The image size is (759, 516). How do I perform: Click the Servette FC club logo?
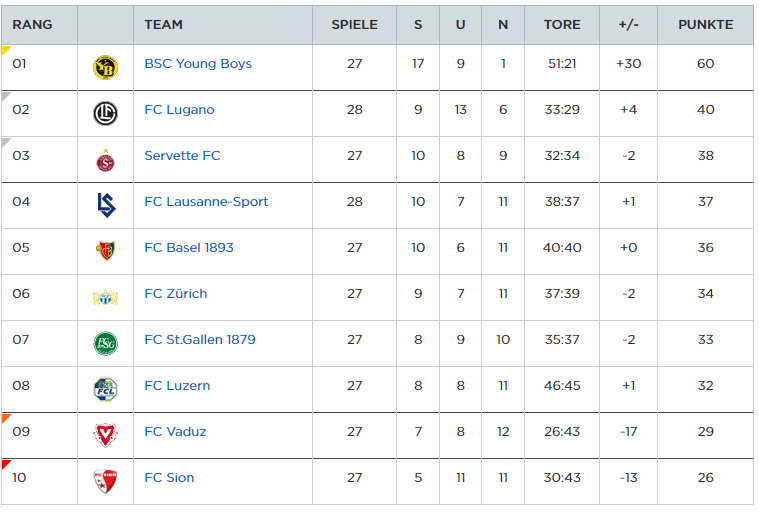pos(106,160)
